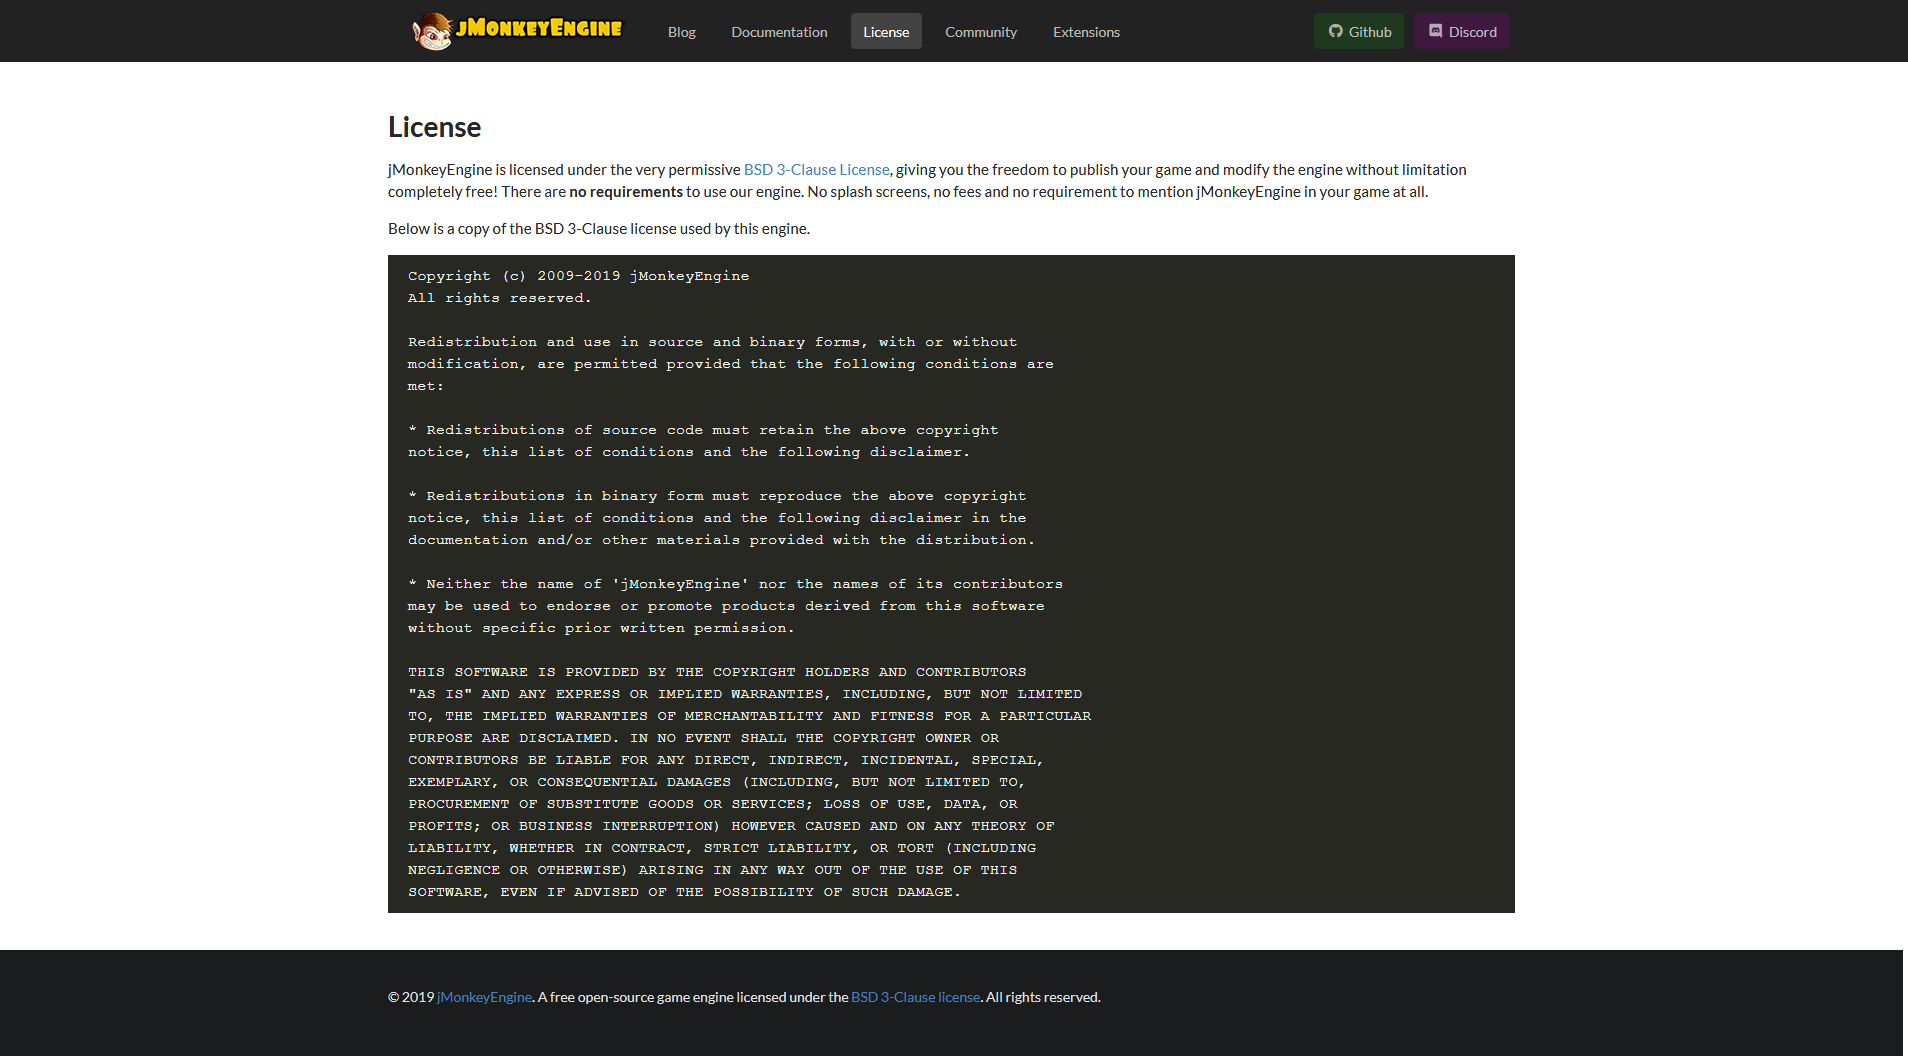Navigate to Extensions
The height and width of the screenshot is (1056, 1908).
coord(1086,32)
